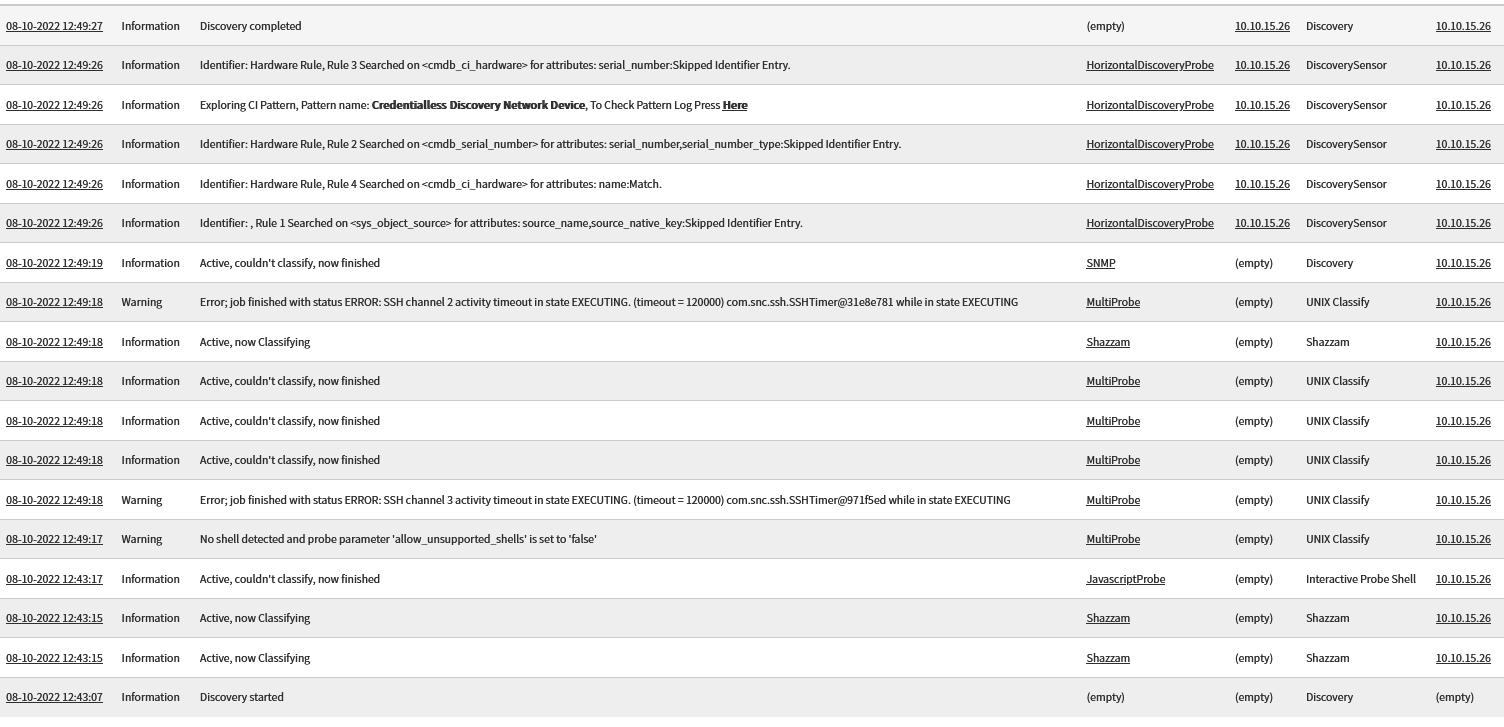Open Shazzam link in the 12:49:18 row
The image size is (1504, 727).
1107,342
